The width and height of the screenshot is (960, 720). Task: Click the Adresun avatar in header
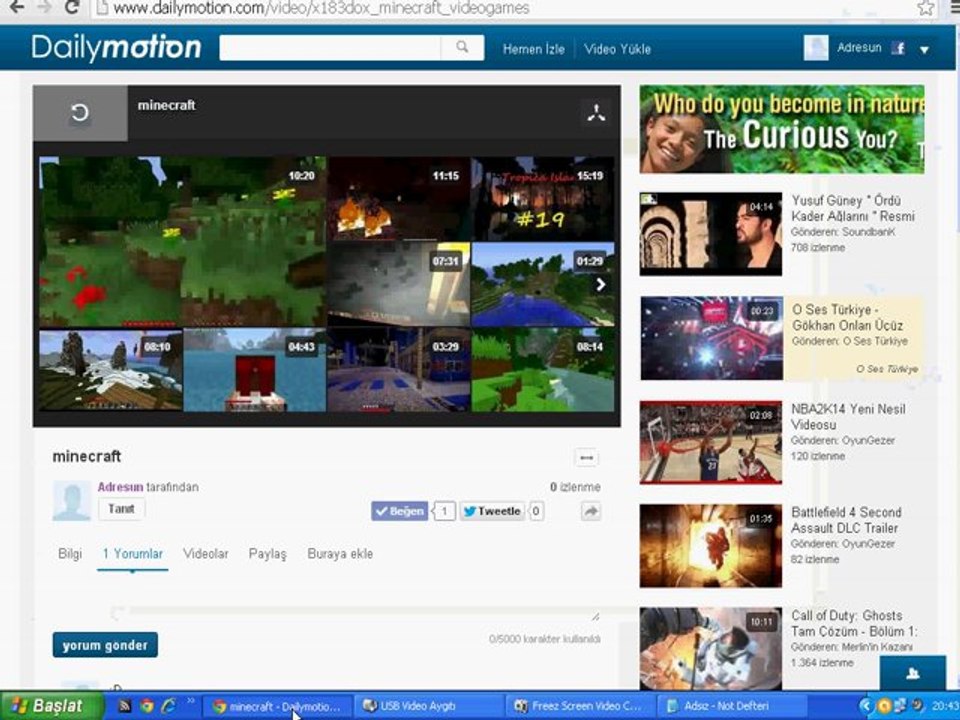816,48
